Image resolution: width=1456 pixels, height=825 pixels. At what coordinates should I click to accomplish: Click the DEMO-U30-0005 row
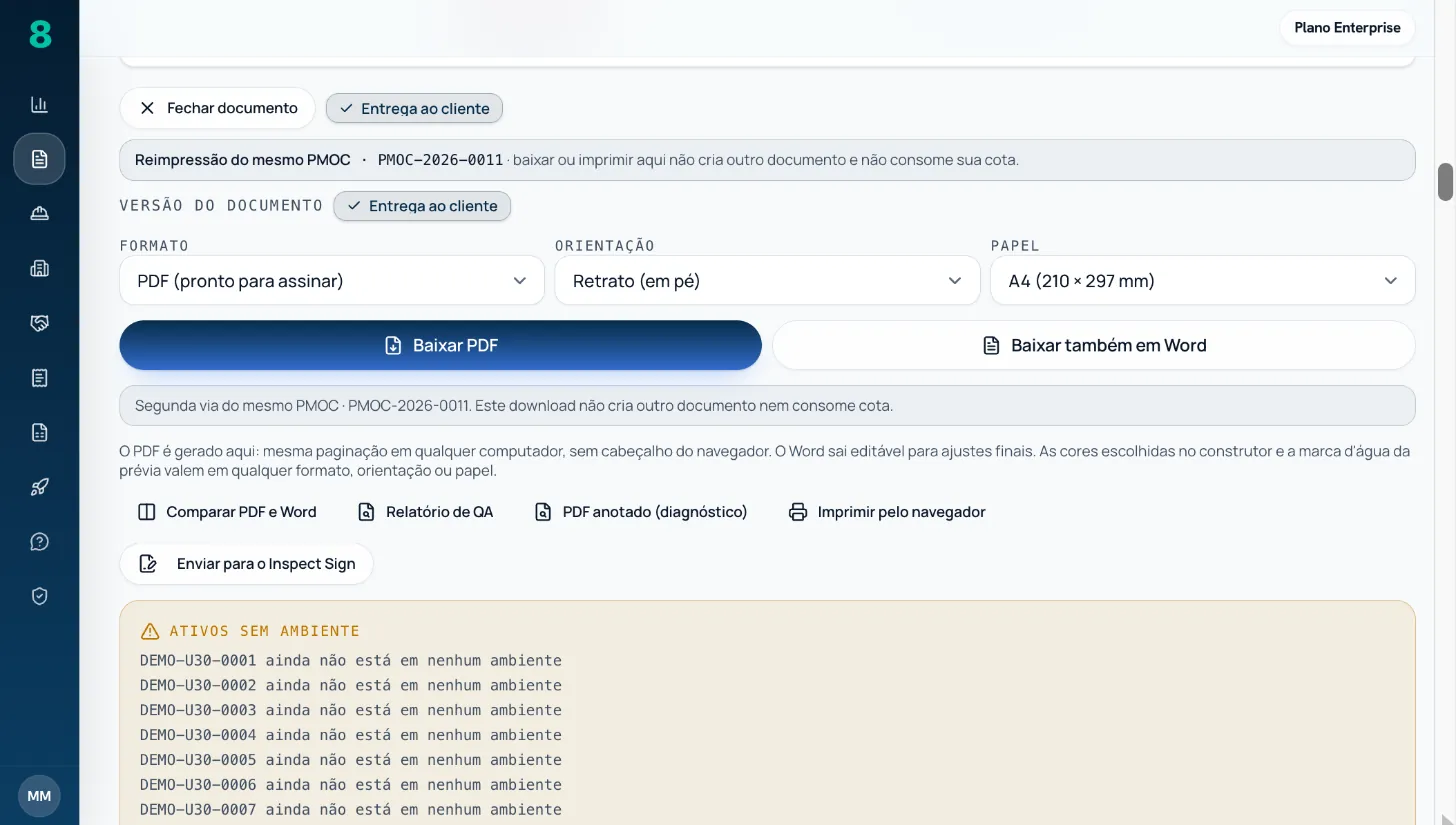pos(351,760)
